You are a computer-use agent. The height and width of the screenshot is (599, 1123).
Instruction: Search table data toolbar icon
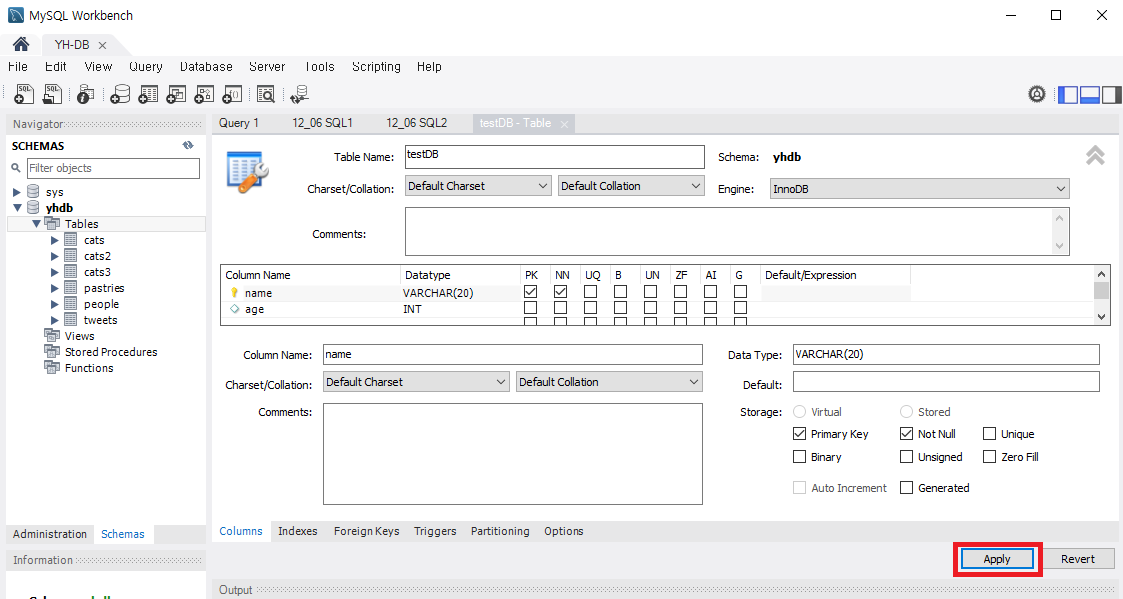pos(266,94)
